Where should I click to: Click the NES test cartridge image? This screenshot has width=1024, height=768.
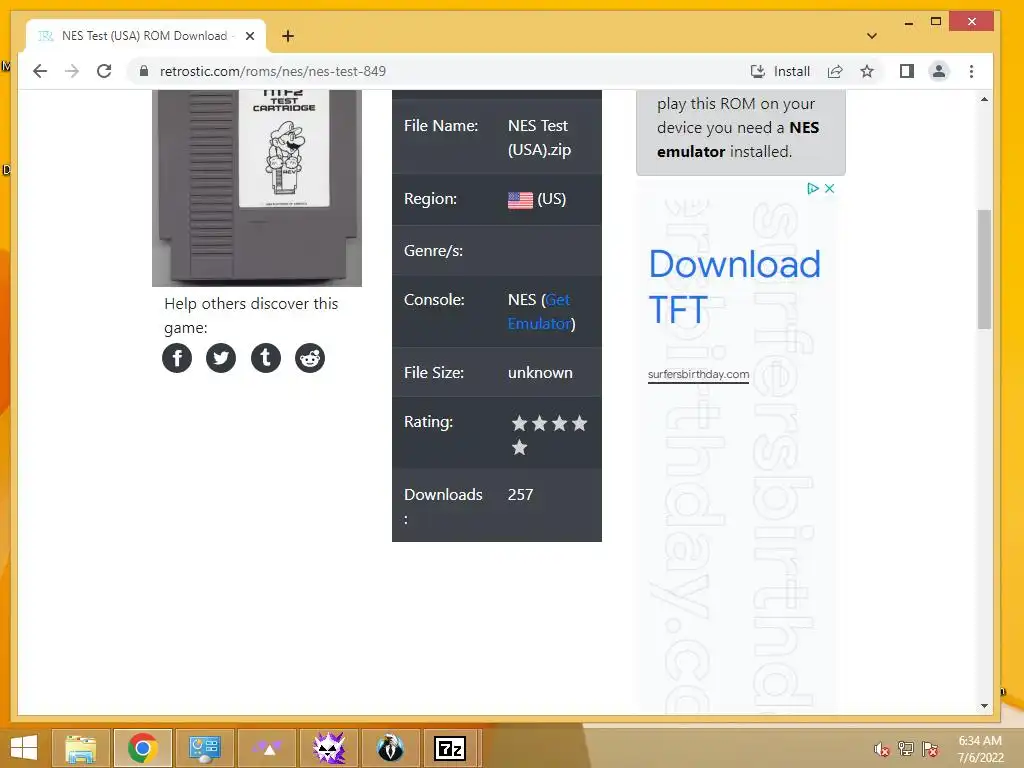[257, 188]
